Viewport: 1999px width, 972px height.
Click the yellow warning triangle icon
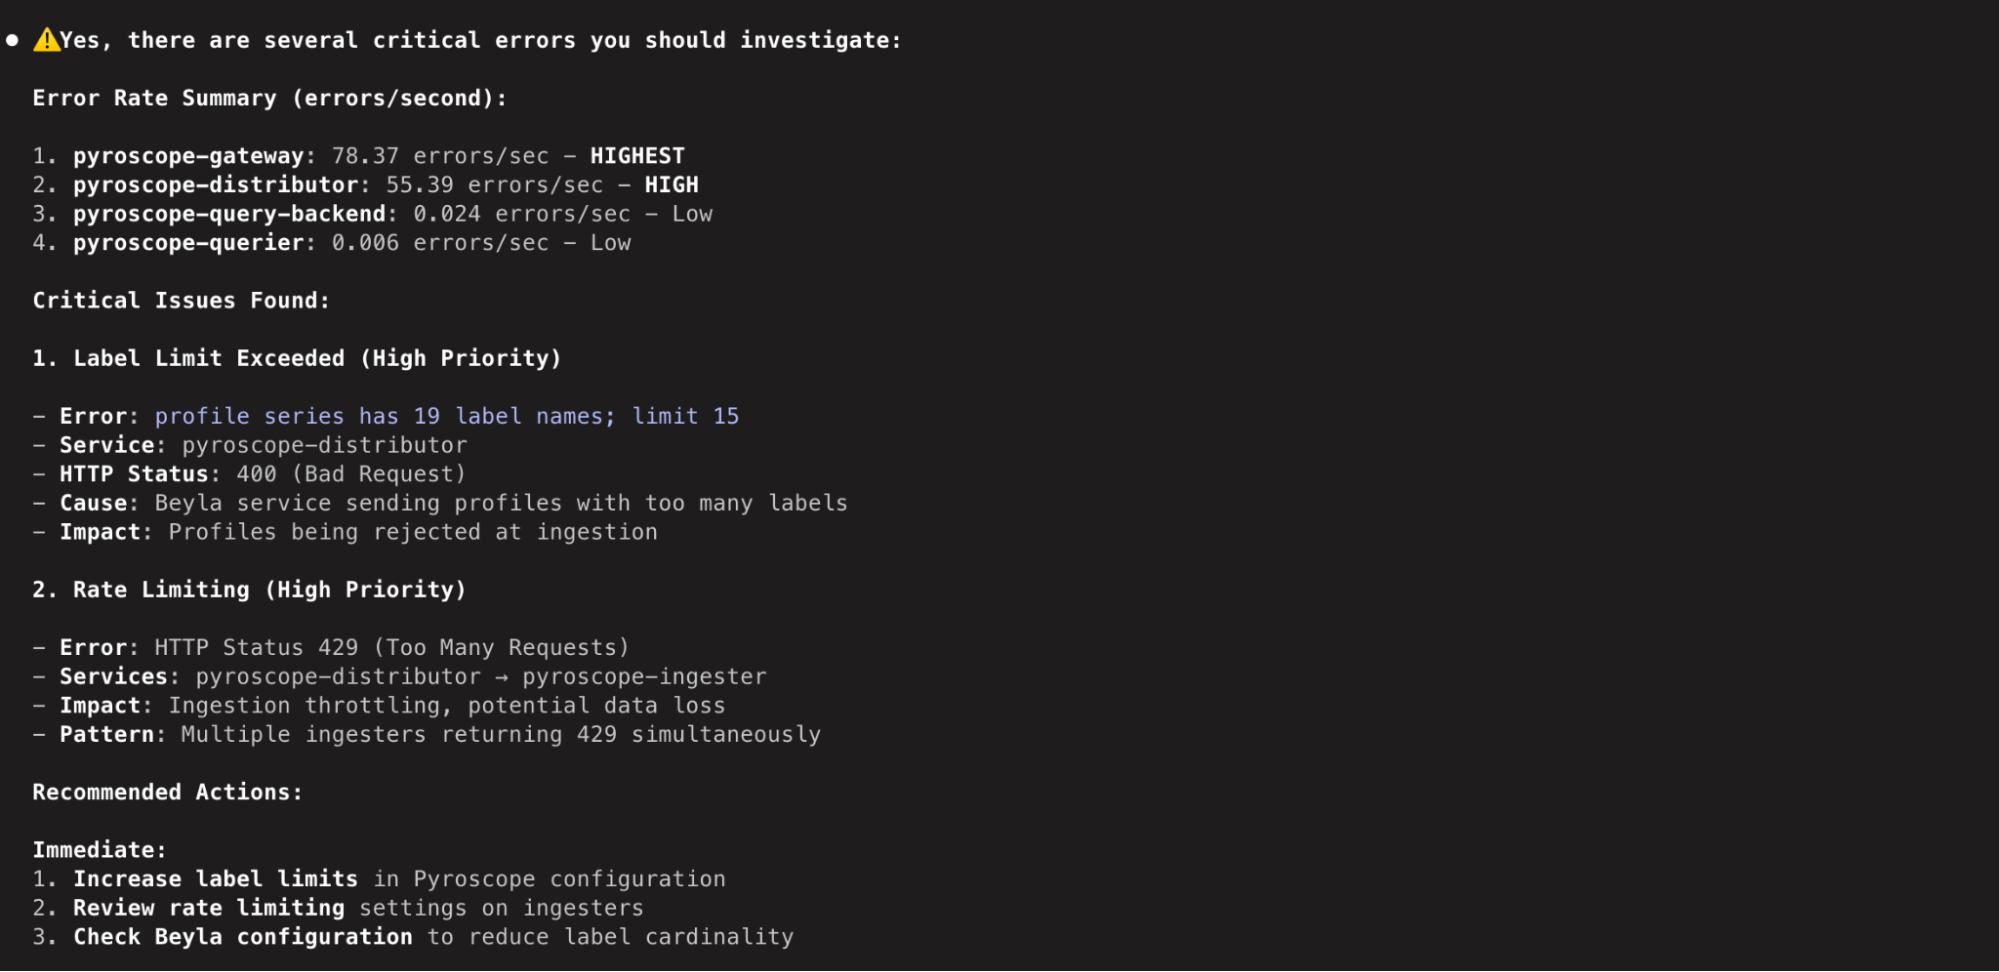coord(46,40)
